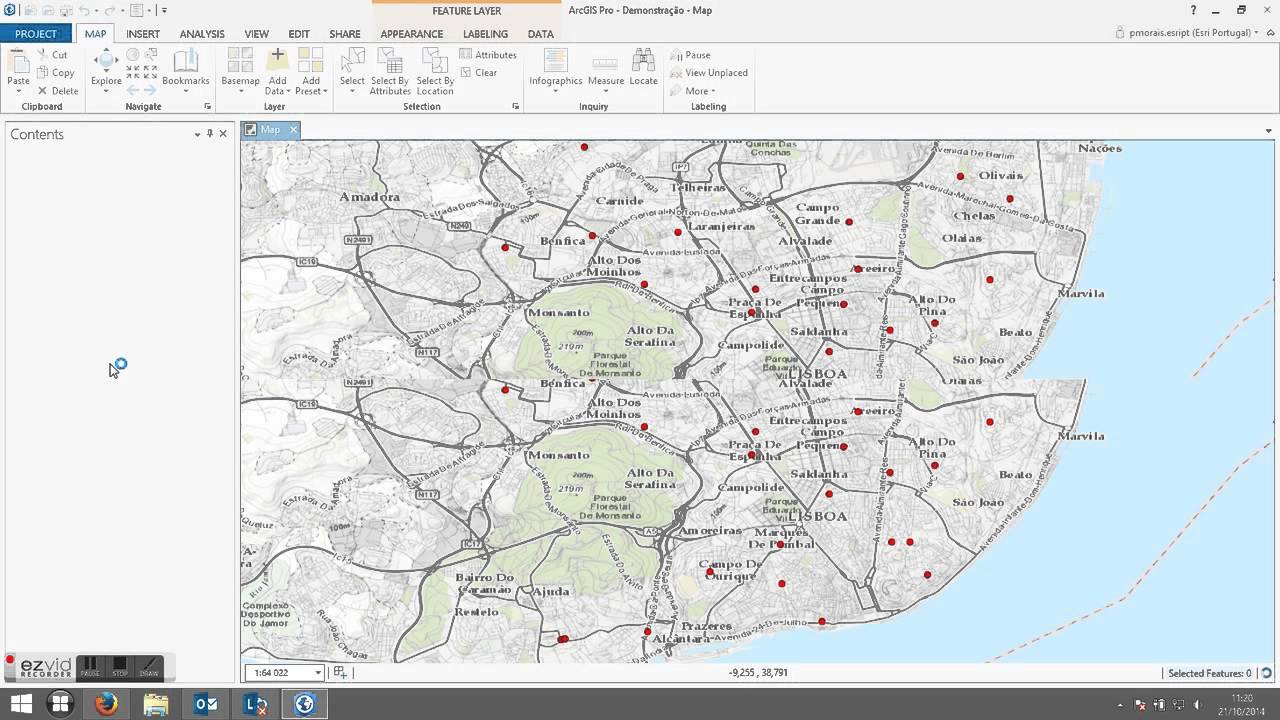Expand the Explore dropdown arrow
This screenshot has height=720, width=1280.
[x=106, y=91]
